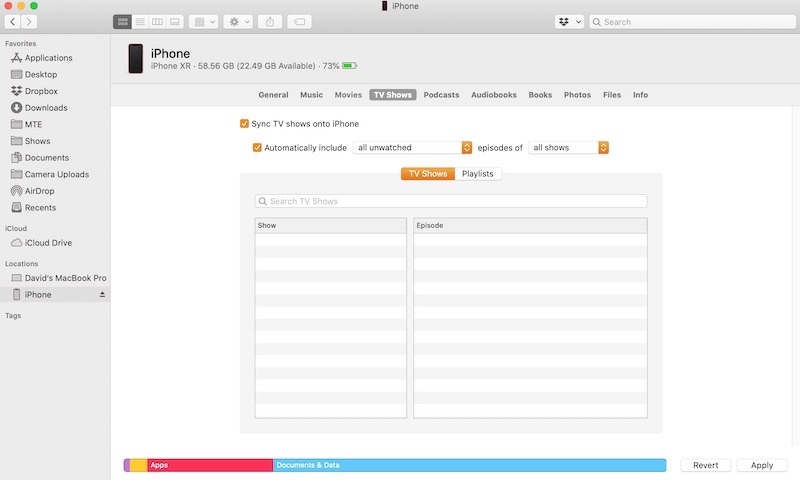Go back with the back arrow
Image resolution: width=800 pixels, height=480 pixels.
click(x=12, y=21)
